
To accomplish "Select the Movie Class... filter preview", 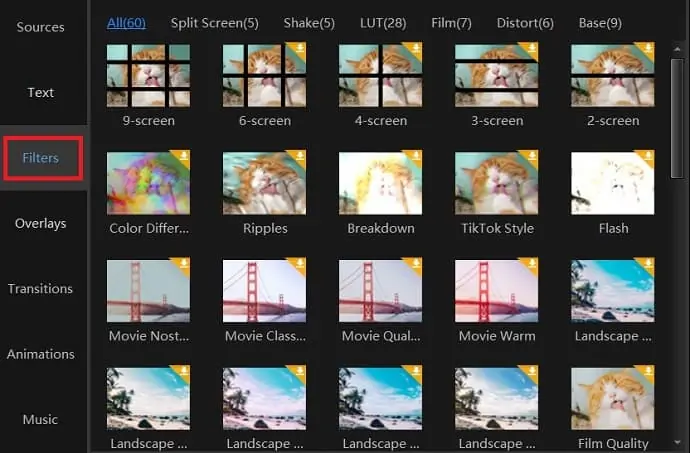I will point(264,291).
